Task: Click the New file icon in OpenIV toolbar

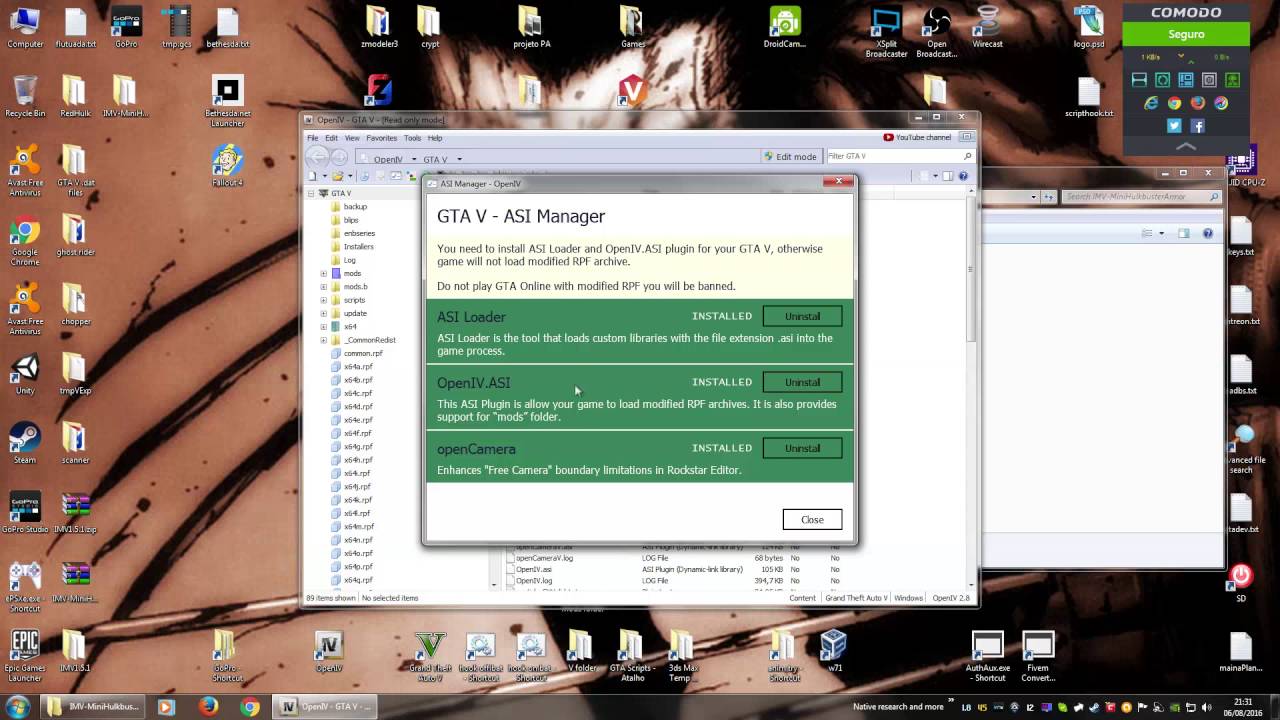Action: click(x=312, y=176)
